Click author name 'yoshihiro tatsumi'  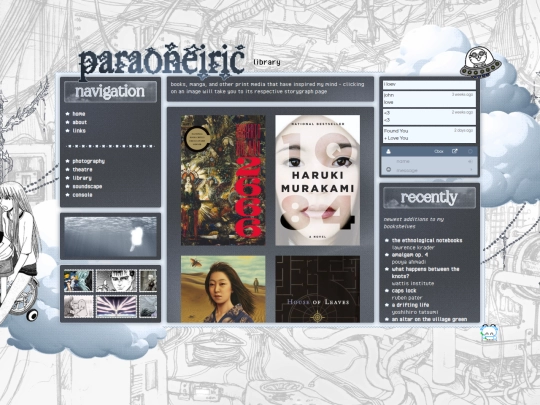click(x=415, y=312)
